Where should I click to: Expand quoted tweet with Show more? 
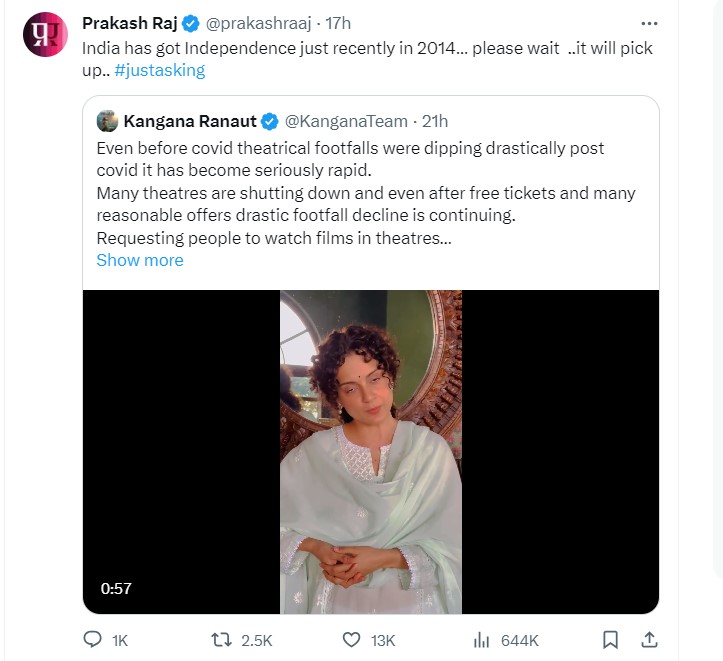(140, 260)
